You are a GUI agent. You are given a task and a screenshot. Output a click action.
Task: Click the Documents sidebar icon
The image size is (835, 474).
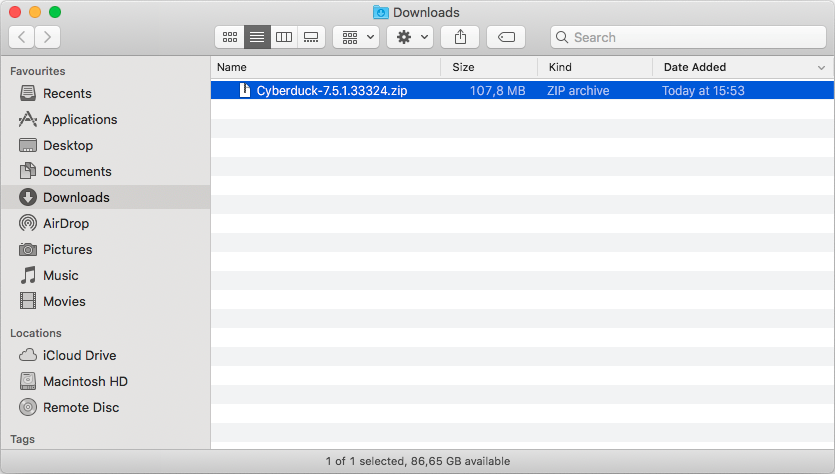[x=28, y=171]
